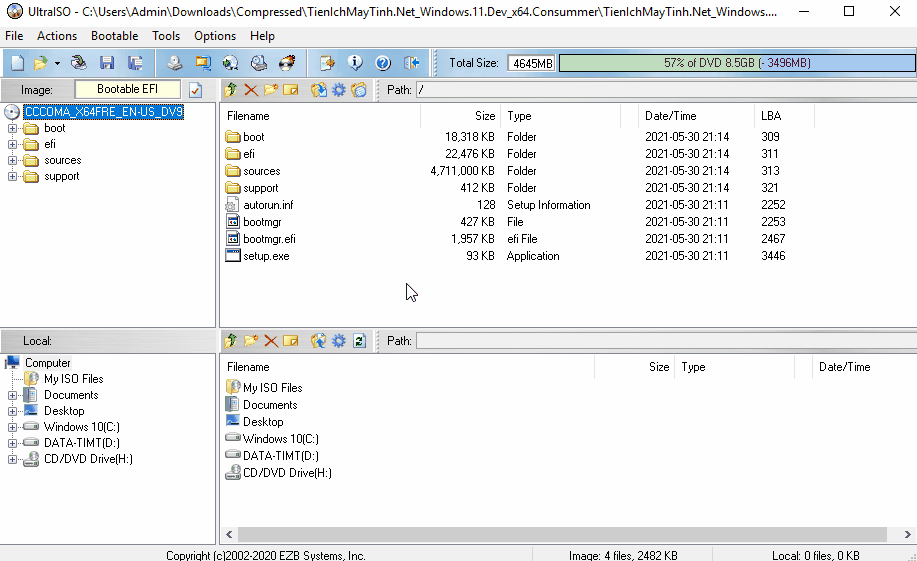Click the image pane Rename icon

(x=291, y=90)
